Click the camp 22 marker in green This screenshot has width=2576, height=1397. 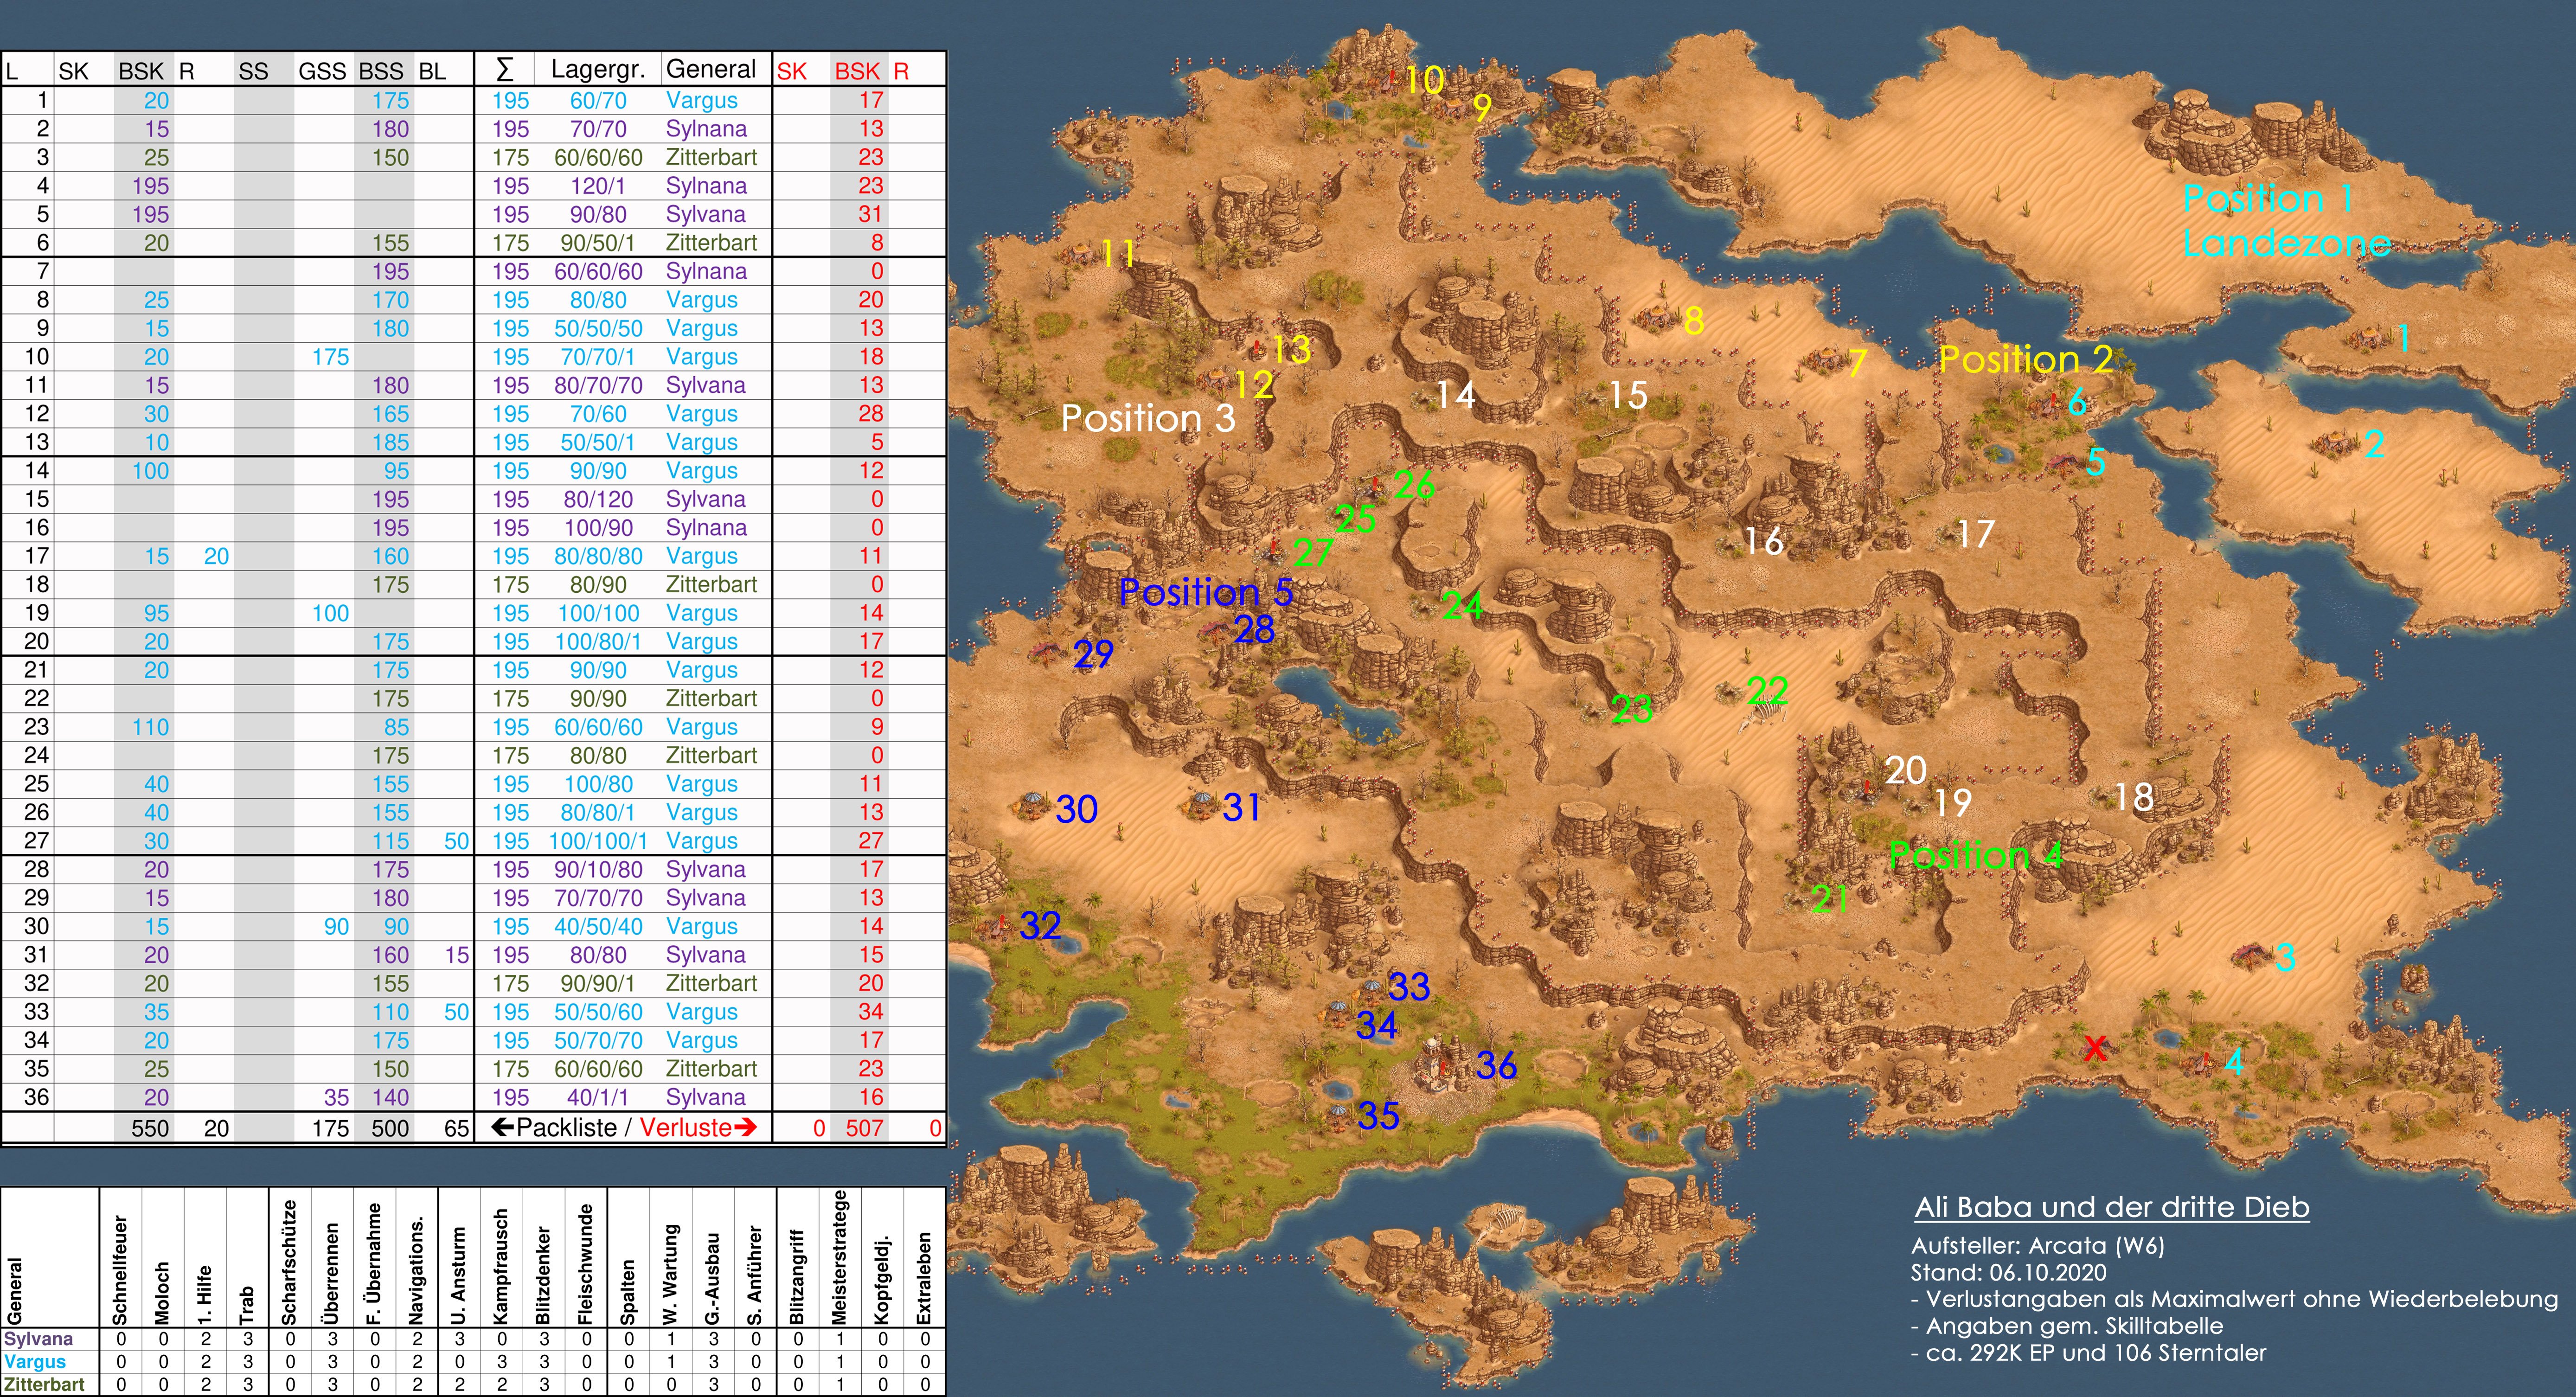[x=1767, y=690]
